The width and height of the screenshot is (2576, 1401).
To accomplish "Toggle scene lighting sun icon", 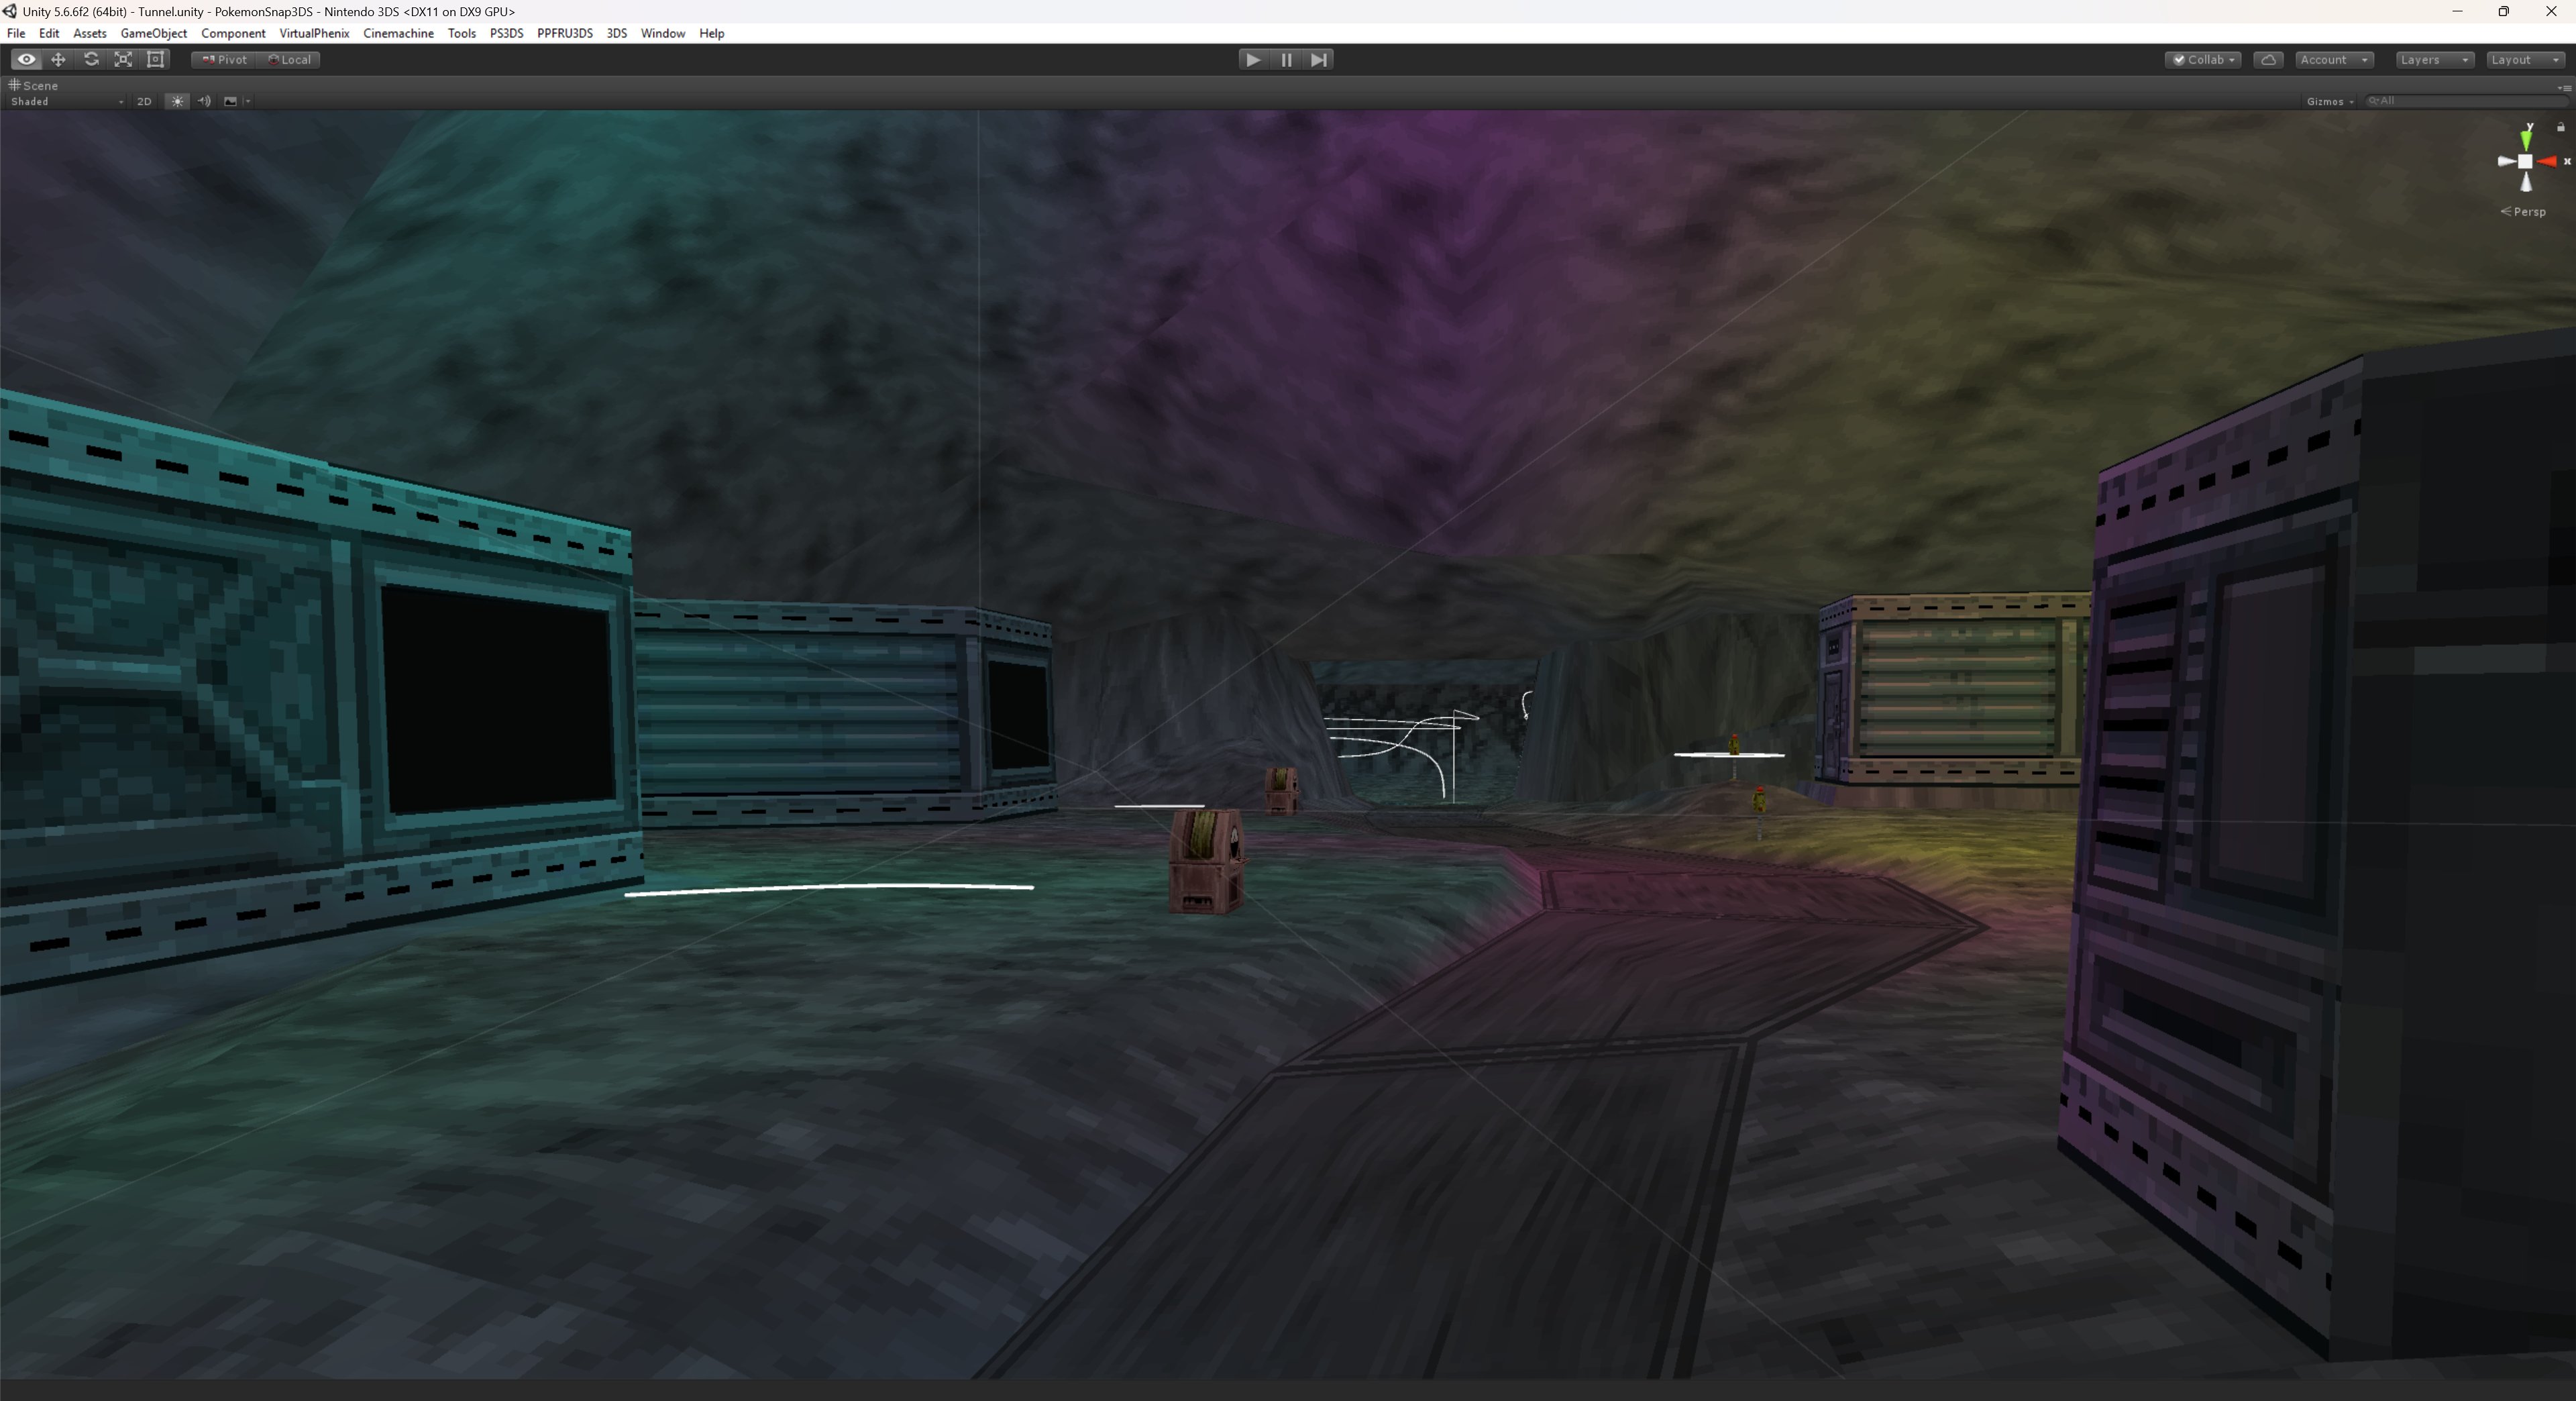I will (x=177, y=101).
